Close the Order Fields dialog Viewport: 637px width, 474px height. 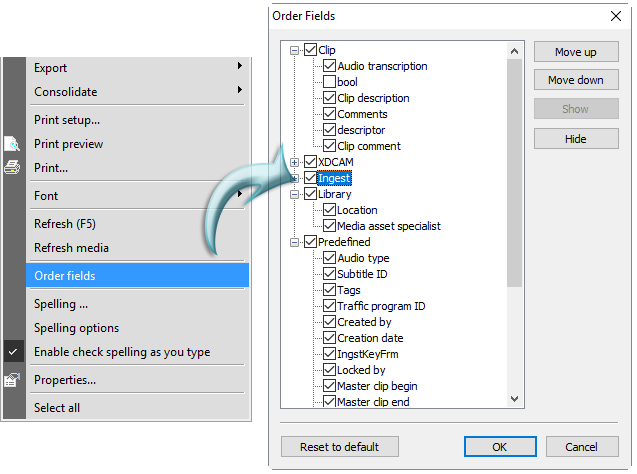coord(615,16)
